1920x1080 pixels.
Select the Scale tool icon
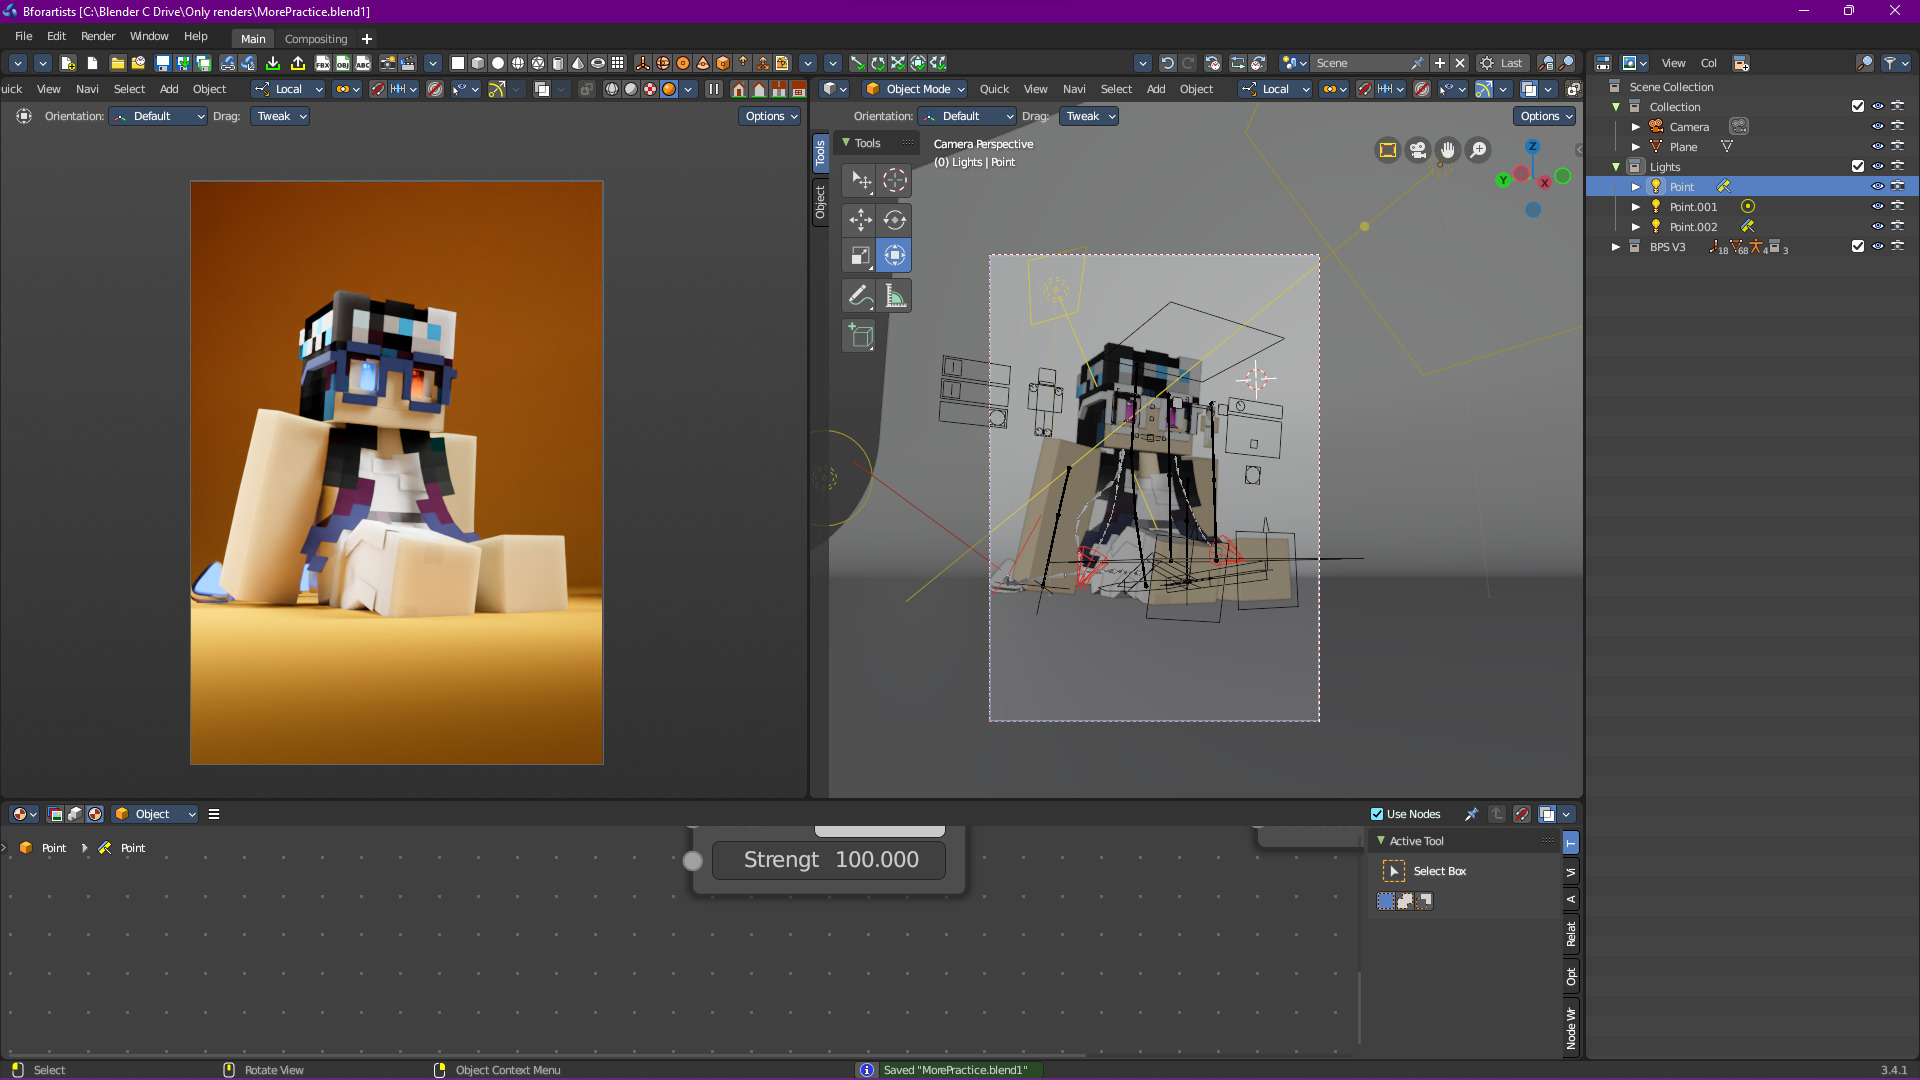(860, 256)
